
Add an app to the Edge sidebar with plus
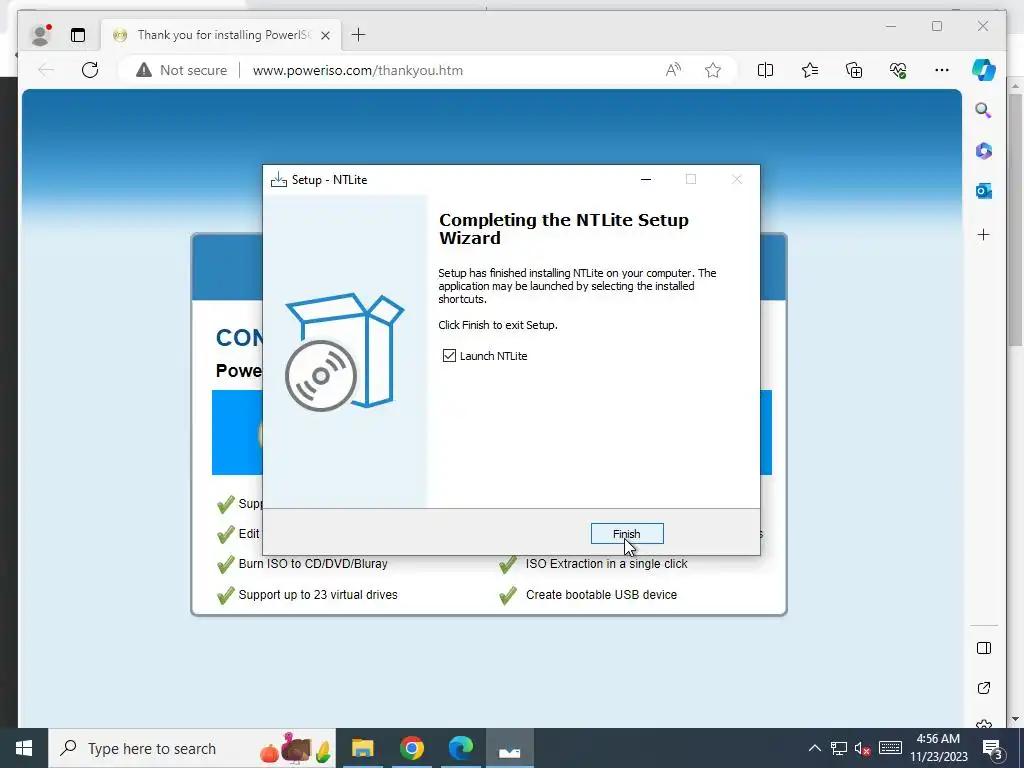click(x=984, y=234)
